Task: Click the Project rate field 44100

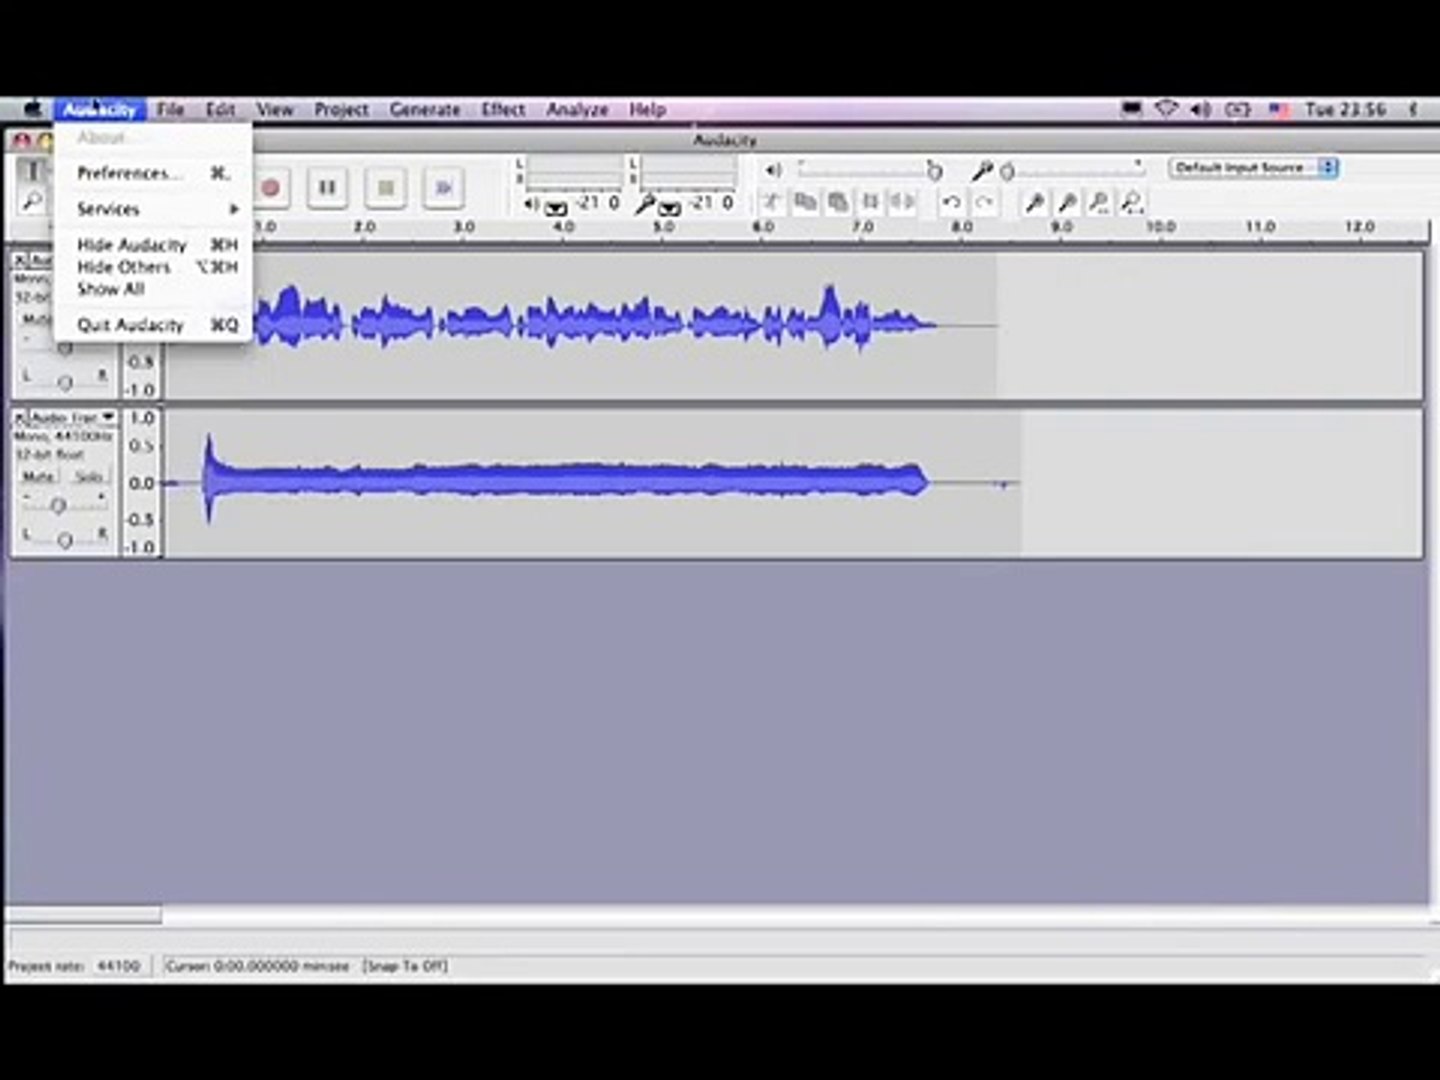Action: (119, 966)
